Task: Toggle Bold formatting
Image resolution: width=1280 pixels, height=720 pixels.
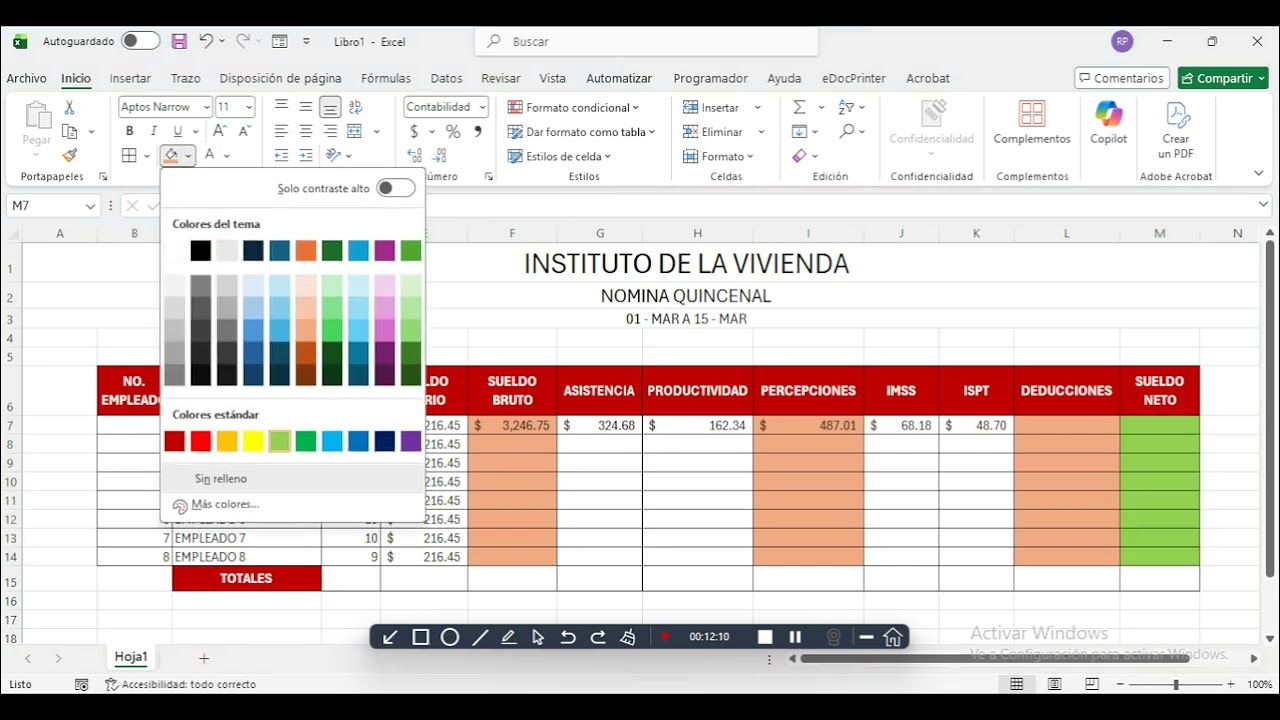Action: coord(129,131)
